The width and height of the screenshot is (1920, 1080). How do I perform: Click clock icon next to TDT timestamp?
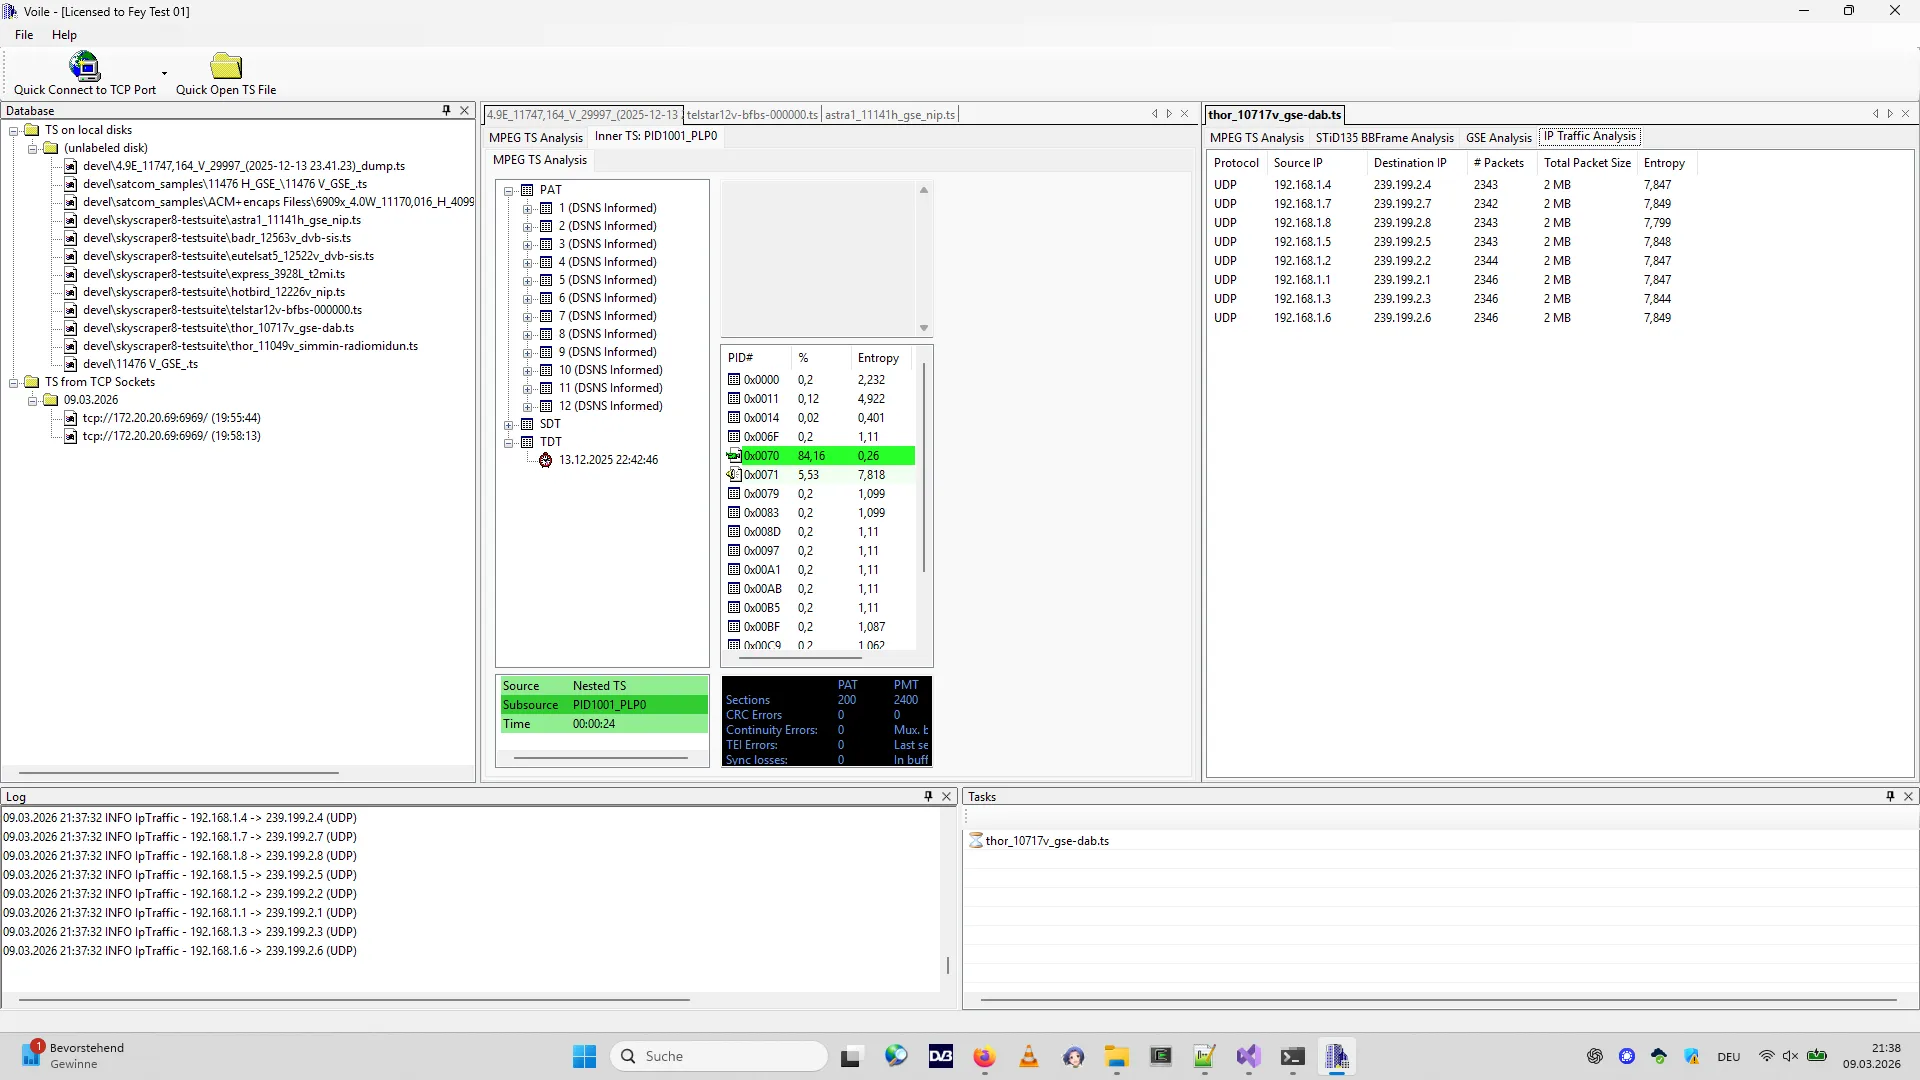545,461
